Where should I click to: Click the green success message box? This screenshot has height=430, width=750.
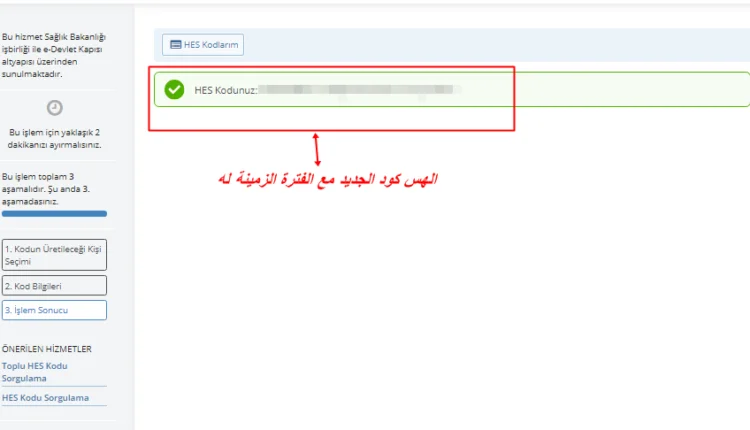tap(452, 89)
